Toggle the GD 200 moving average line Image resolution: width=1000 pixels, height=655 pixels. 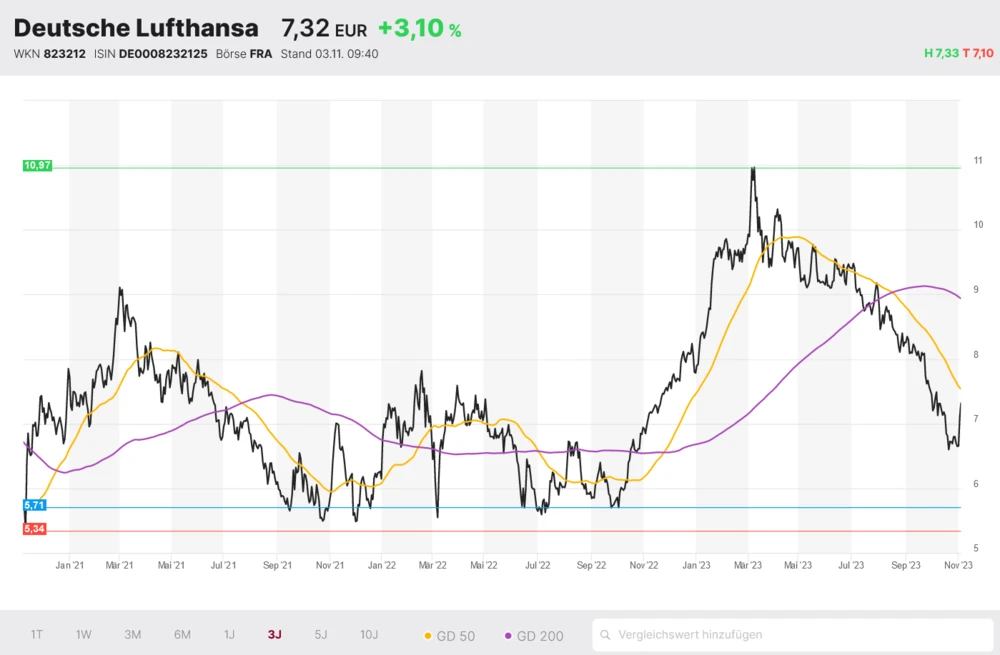tap(534, 635)
